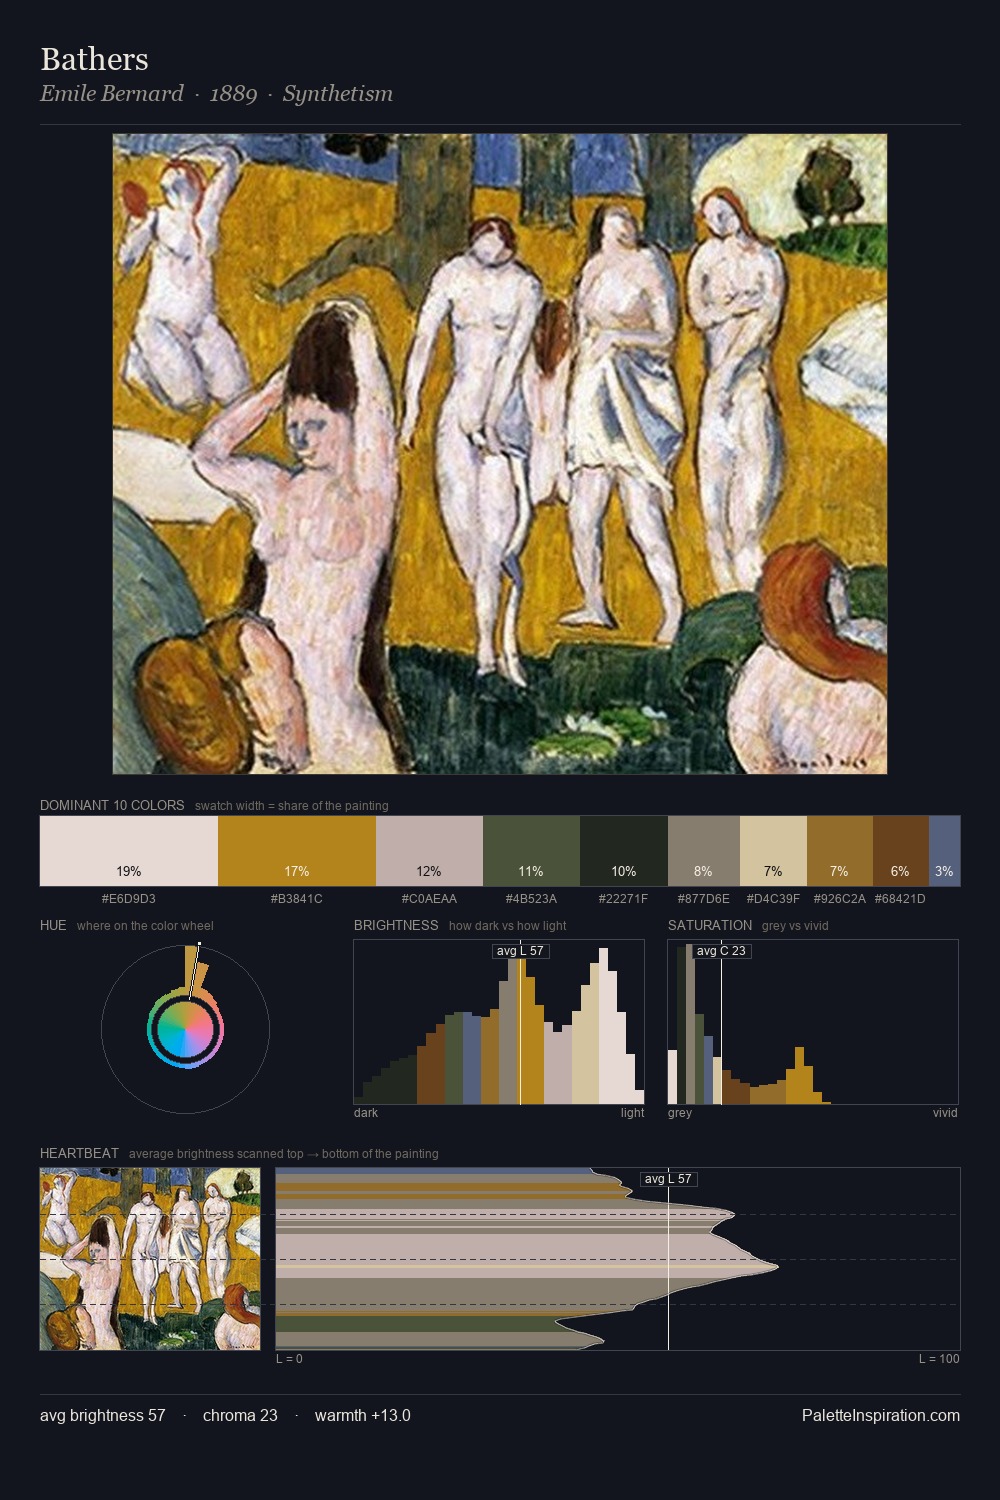Viewport: 1000px width, 1500px height.
Task: Choose the 6% dark brown swatch #68421D
Action: pyautogui.click(x=901, y=851)
